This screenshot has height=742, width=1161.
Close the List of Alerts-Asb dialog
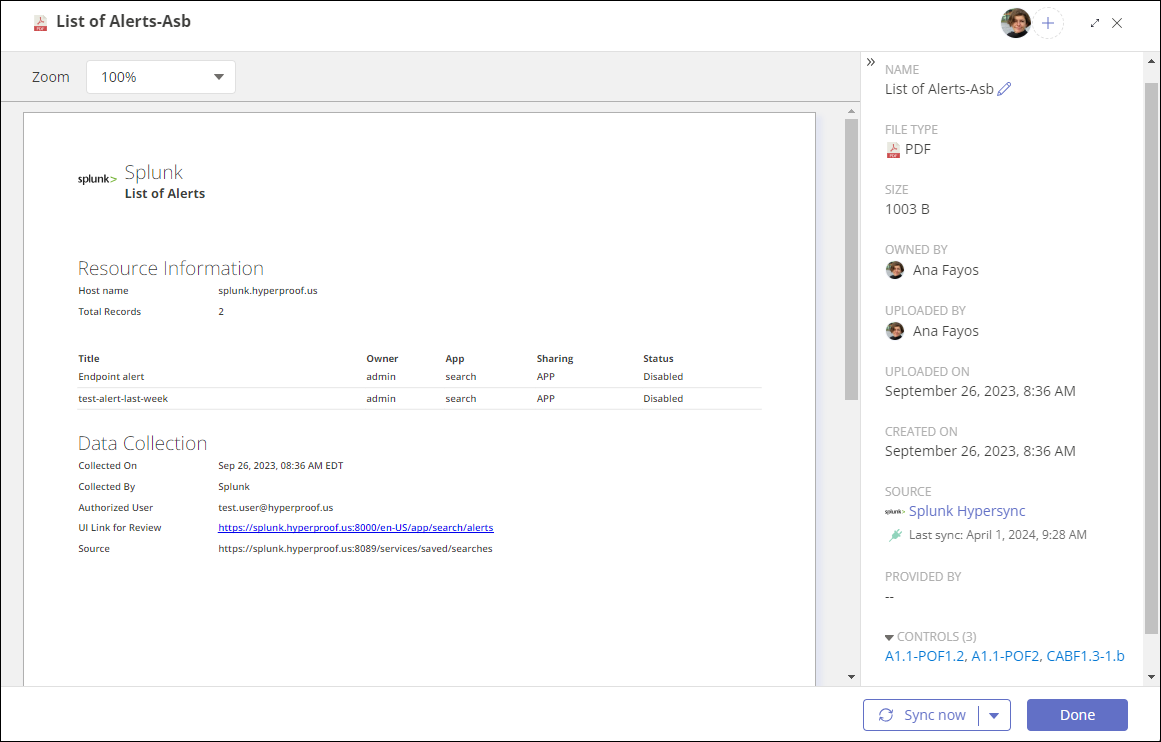tap(1117, 23)
